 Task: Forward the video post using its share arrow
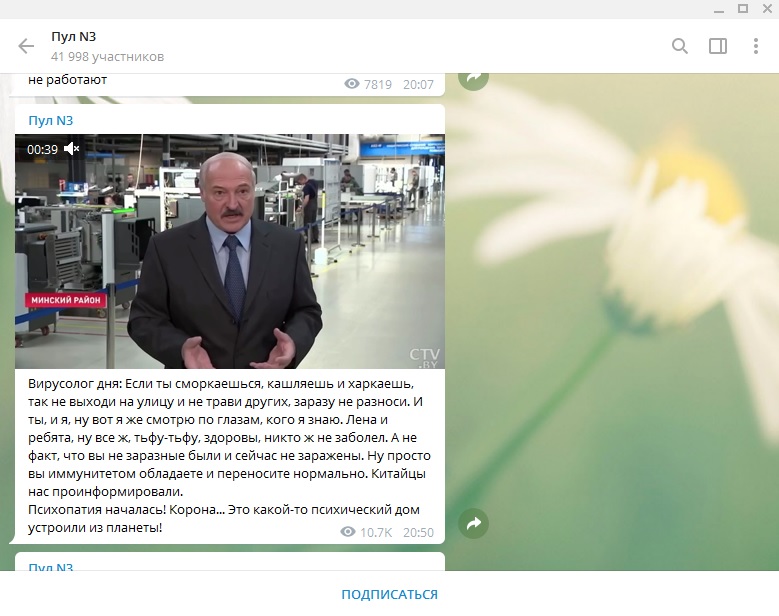474,523
